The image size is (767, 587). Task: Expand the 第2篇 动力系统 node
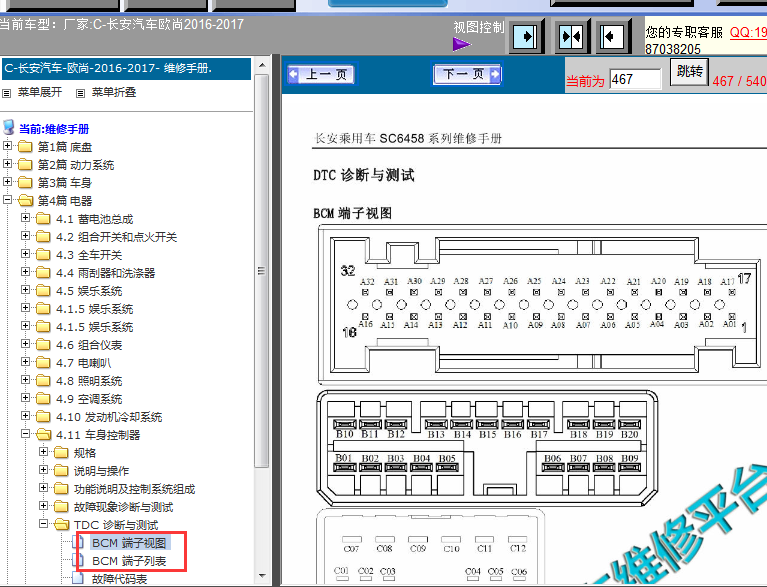7,163
